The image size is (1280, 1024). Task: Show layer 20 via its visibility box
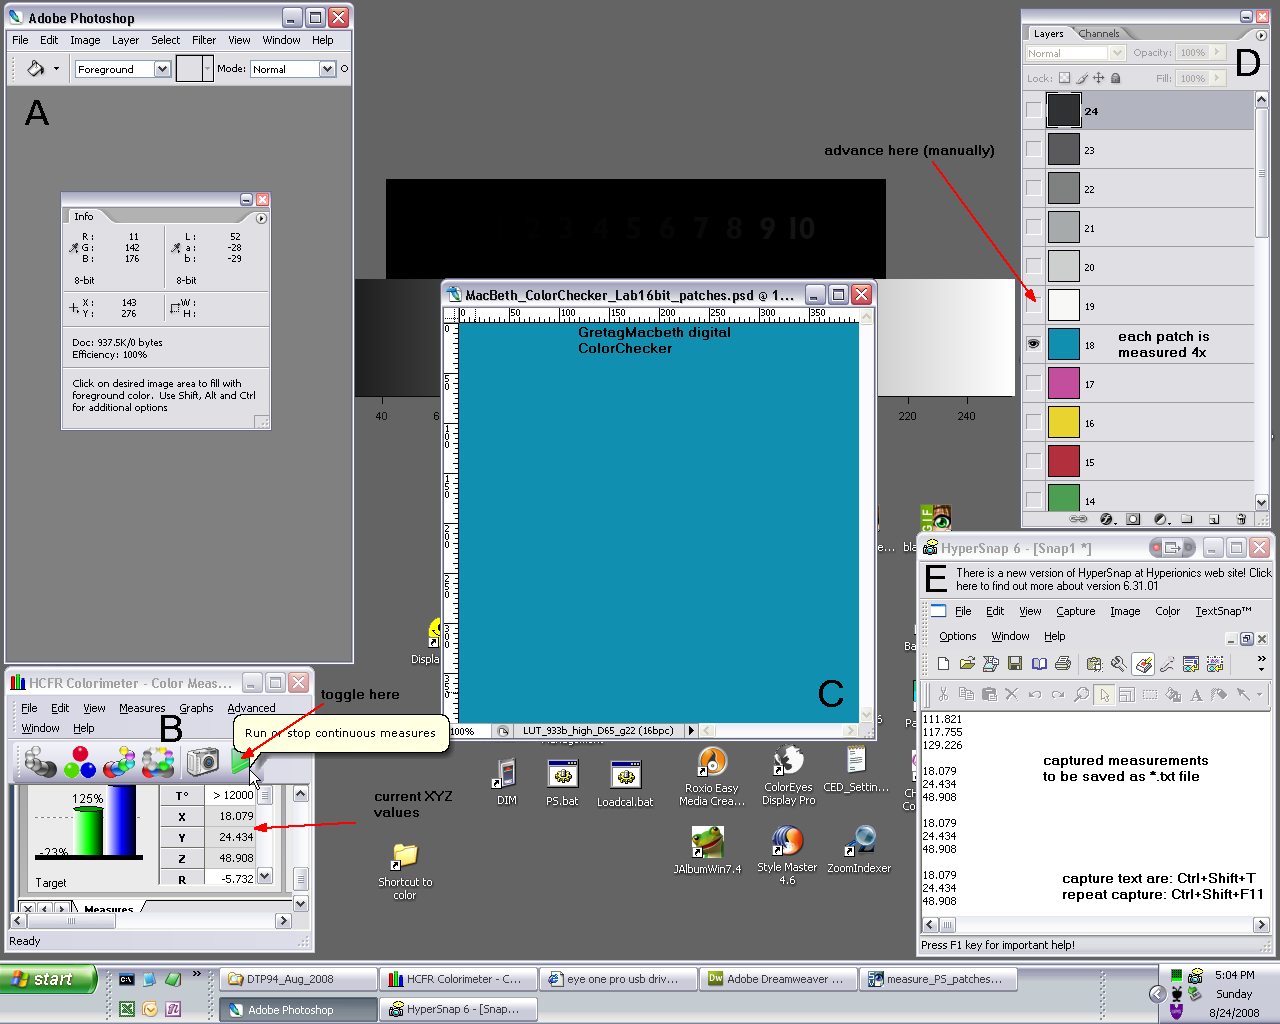[1033, 266]
